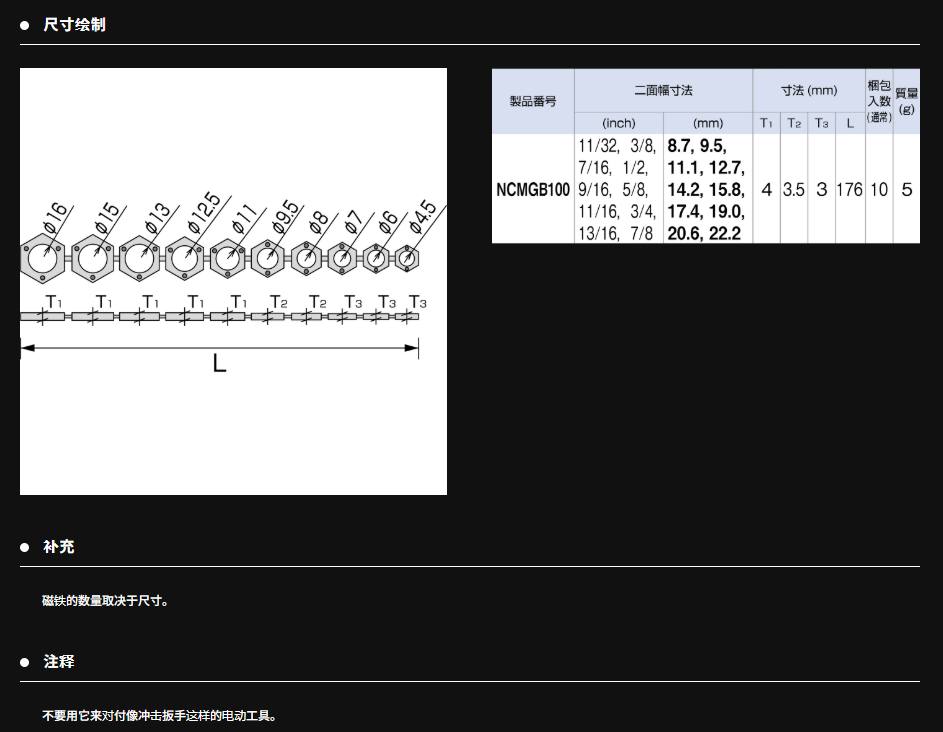
Task: Select the φ12.5 hexagon socket
Action: pos(185,258)
